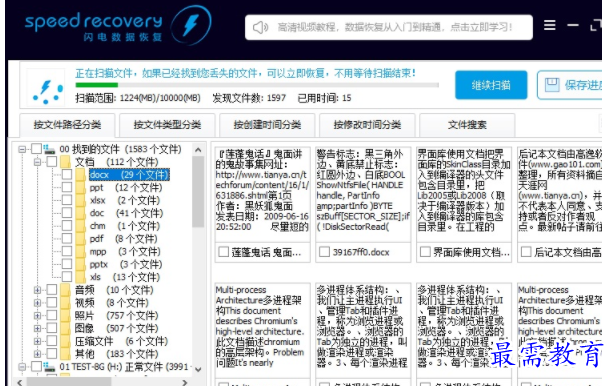
Task: Click the drive icon beside 00 找到的文件
Action: coord(49,149)
